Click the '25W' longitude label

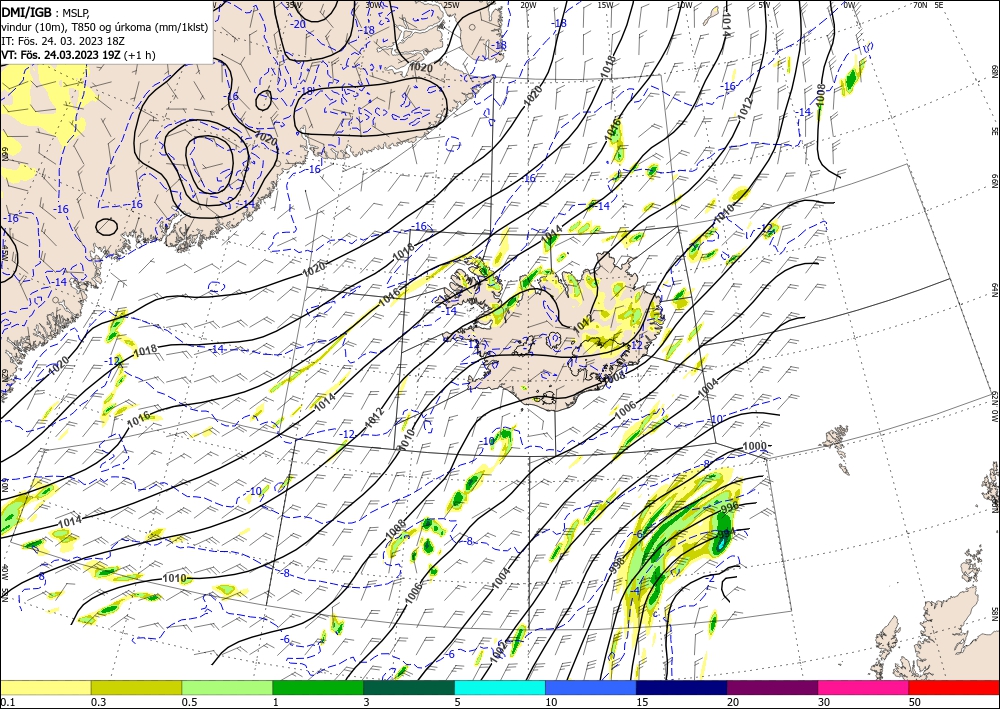pyautogui.click(x=451, y=4)
